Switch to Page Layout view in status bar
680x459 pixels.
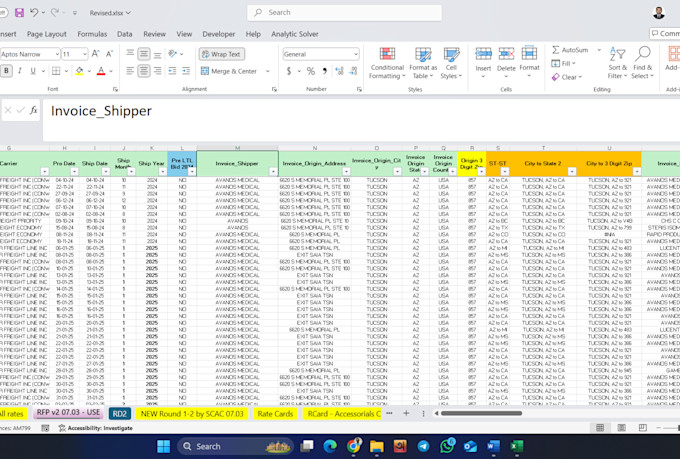(x=621, y=428)
